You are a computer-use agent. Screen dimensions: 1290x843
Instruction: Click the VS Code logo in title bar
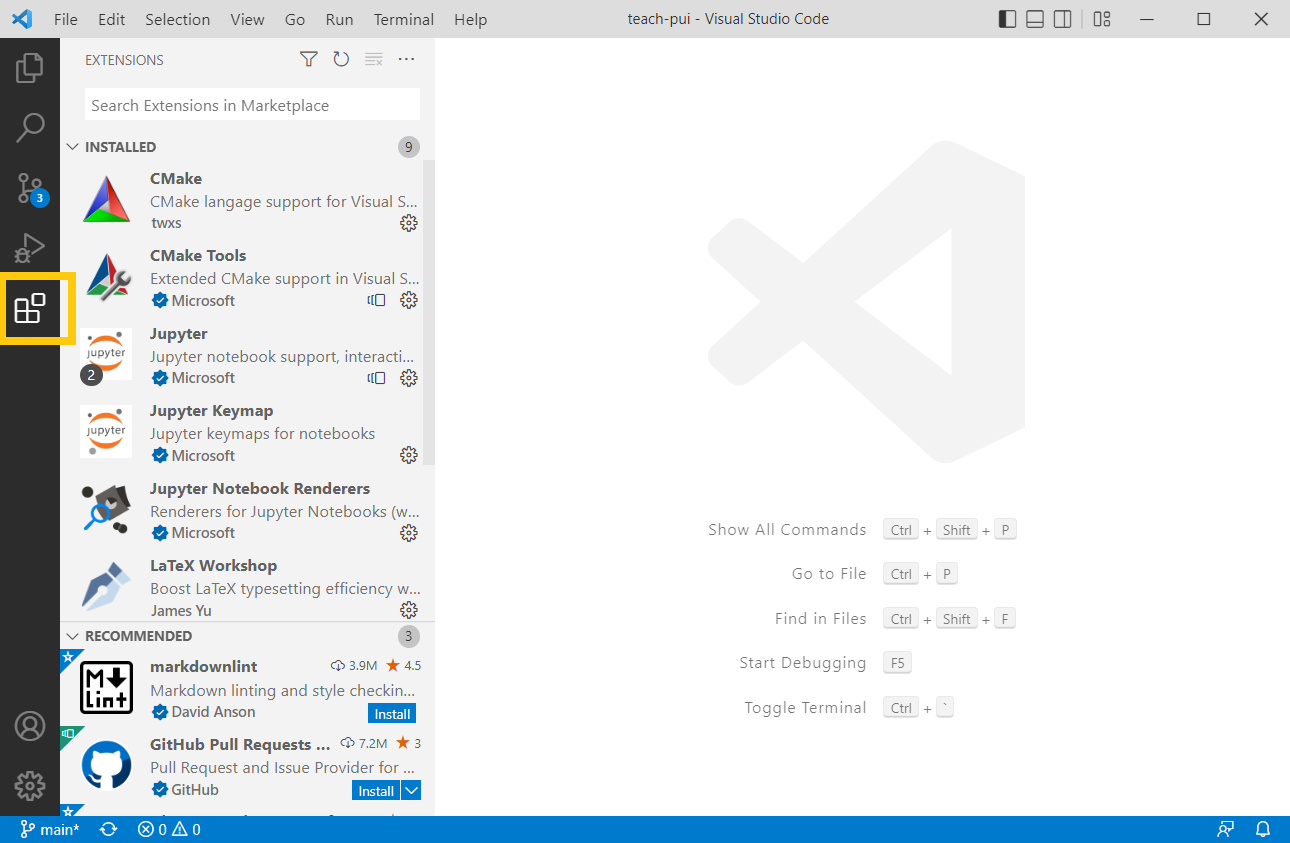22,19
